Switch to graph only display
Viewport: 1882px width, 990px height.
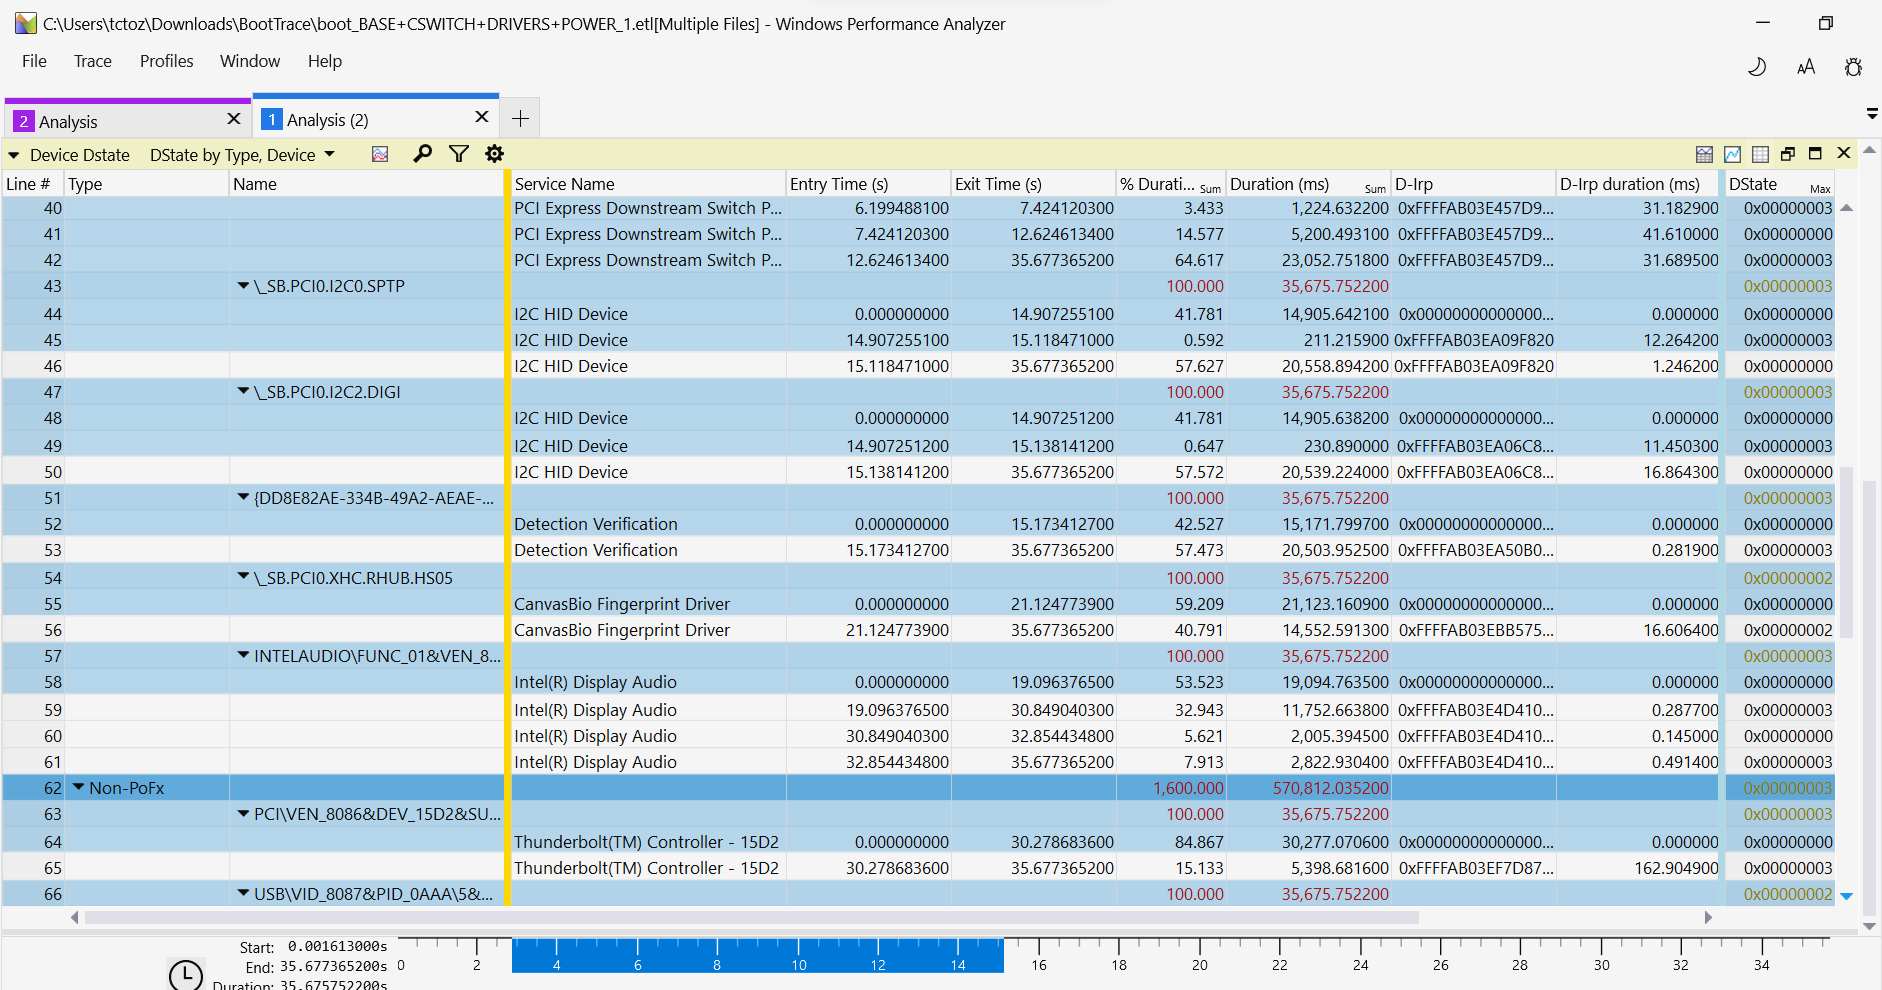(x=1733, y=154)
